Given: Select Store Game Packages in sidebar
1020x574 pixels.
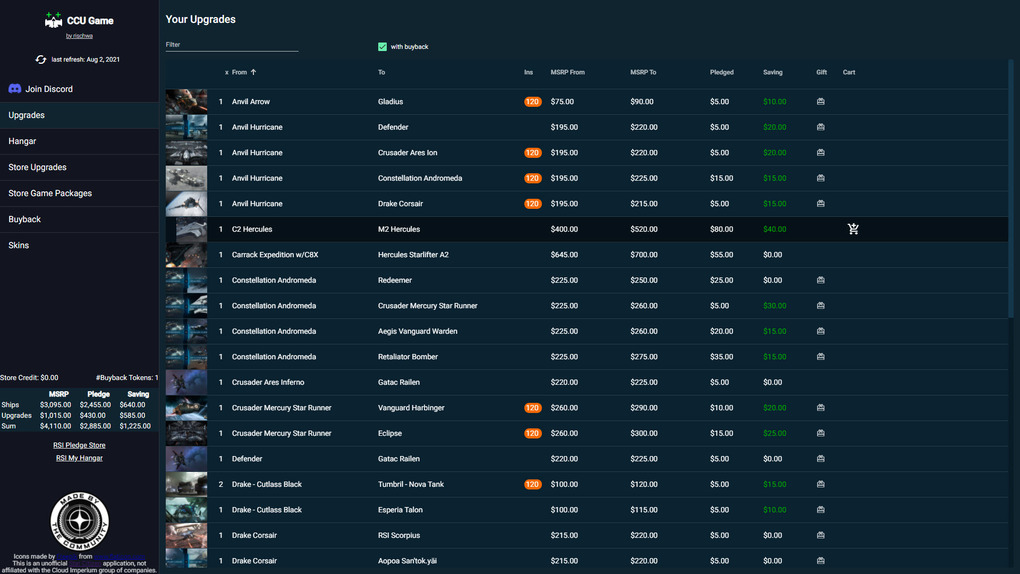Looking at the screenshot, I should click(50, 193).
